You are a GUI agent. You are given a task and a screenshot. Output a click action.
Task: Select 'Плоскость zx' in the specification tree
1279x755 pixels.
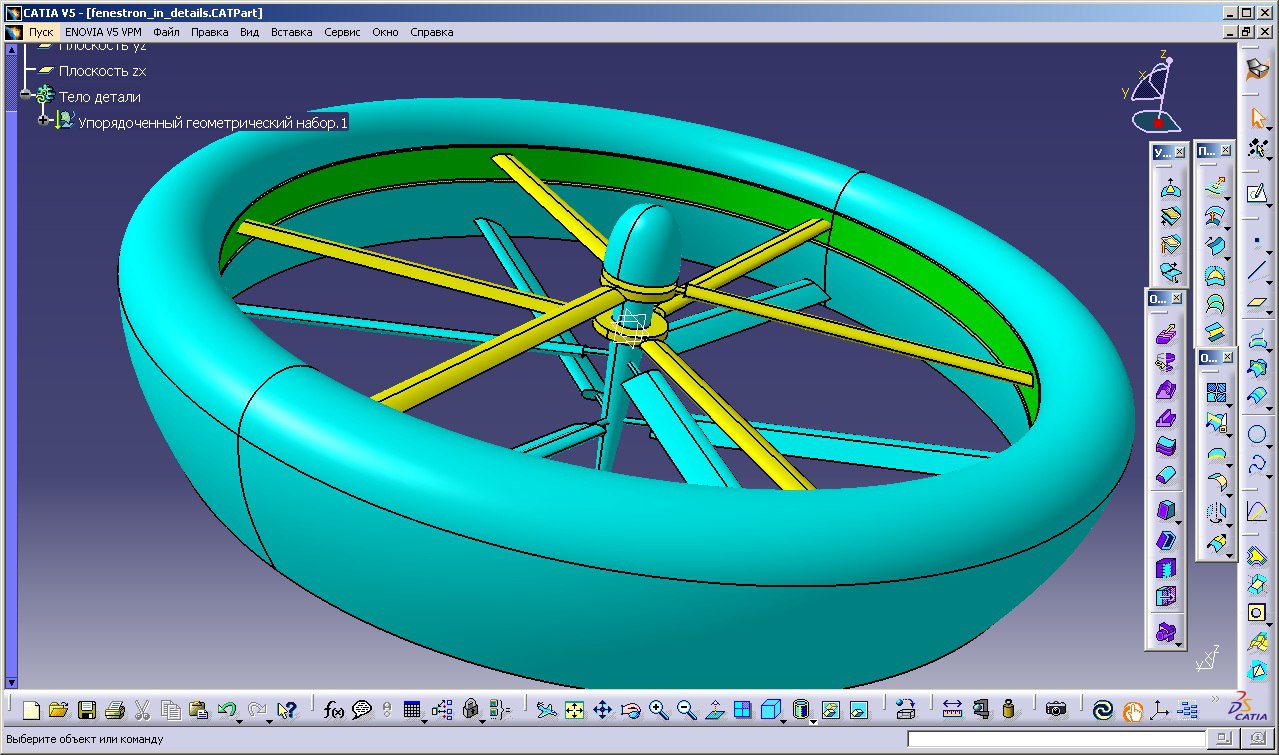pos(102,71)
